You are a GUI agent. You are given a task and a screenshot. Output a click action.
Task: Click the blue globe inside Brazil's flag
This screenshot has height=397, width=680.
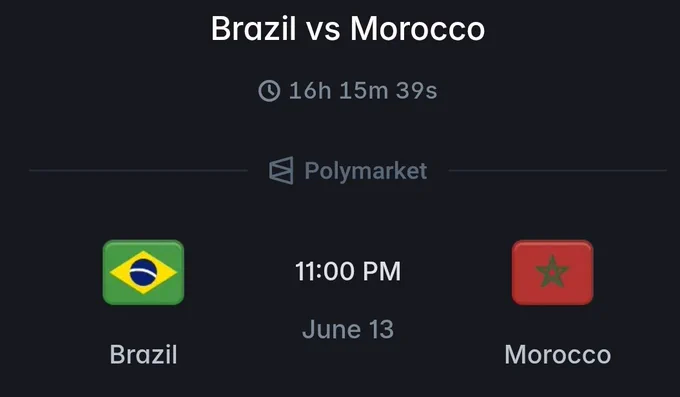pos(144,272)
